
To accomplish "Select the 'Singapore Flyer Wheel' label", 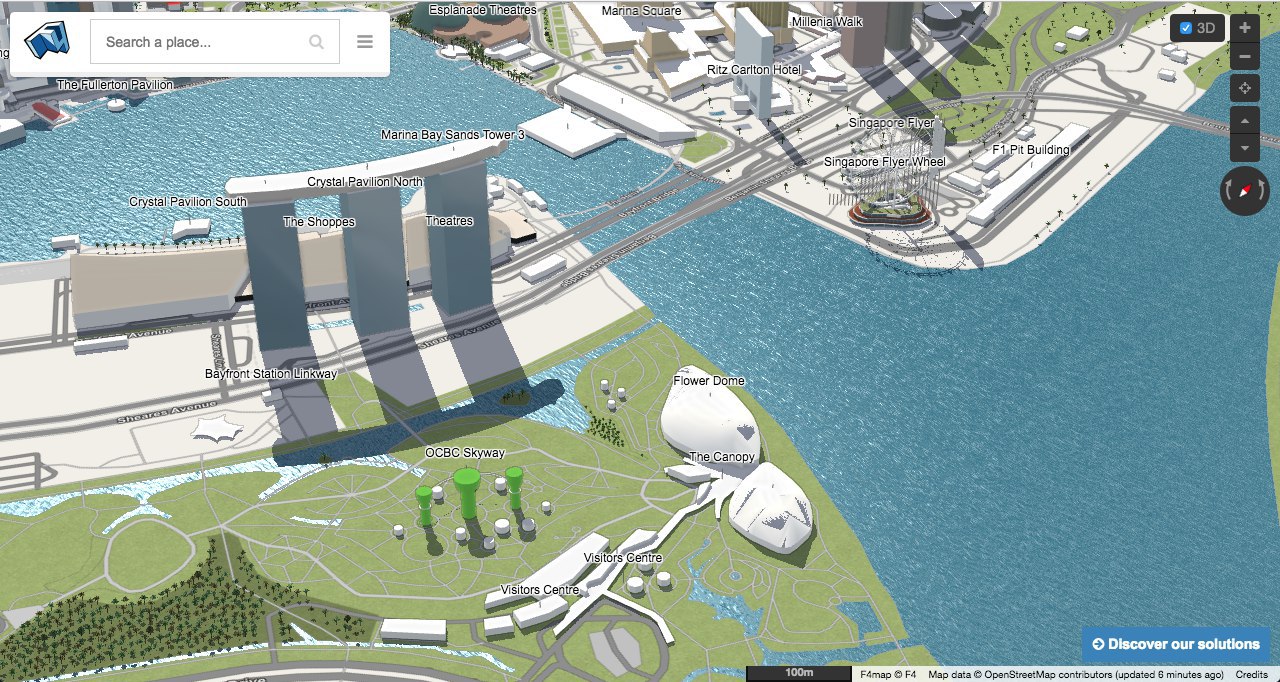I will [x=885, y=162].
